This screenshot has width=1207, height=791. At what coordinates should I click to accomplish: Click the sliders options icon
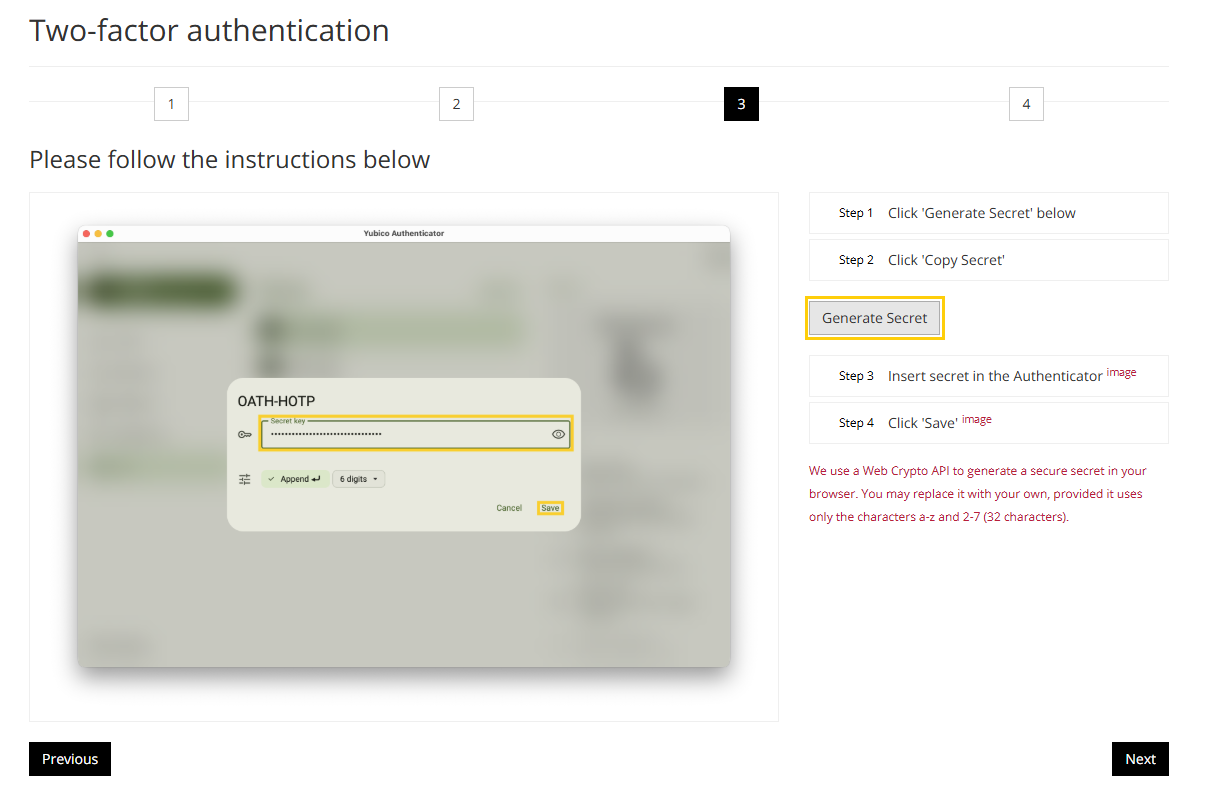[x=245, y=479]
